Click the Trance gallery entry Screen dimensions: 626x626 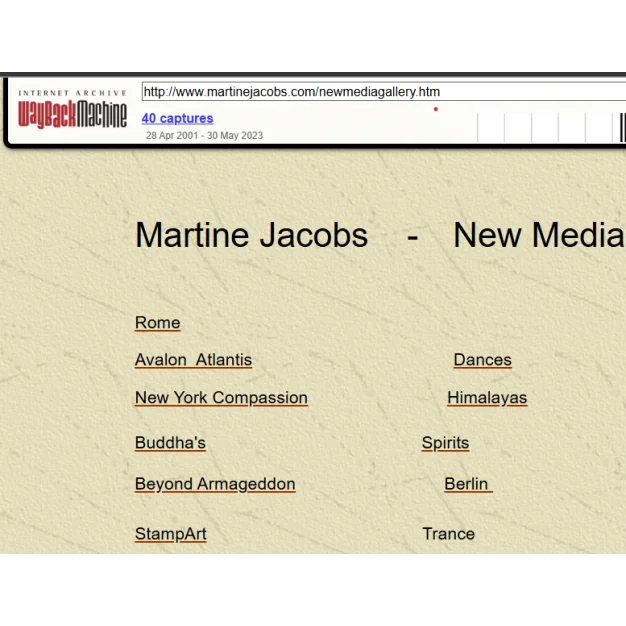coord(448,534)
